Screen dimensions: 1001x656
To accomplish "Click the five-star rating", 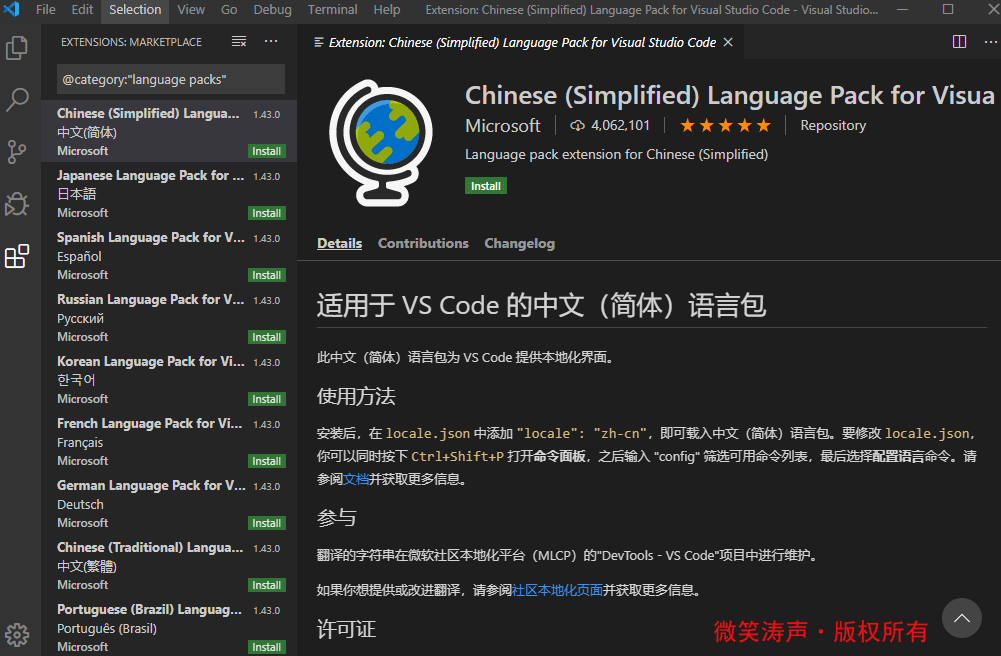I will 725,126.
